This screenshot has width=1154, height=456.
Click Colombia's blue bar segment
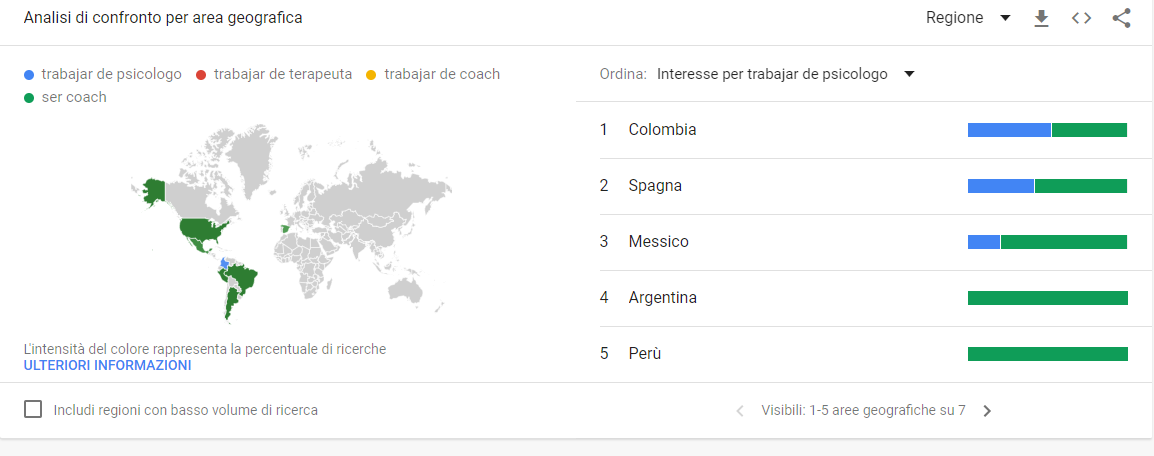coord(1008,130)
